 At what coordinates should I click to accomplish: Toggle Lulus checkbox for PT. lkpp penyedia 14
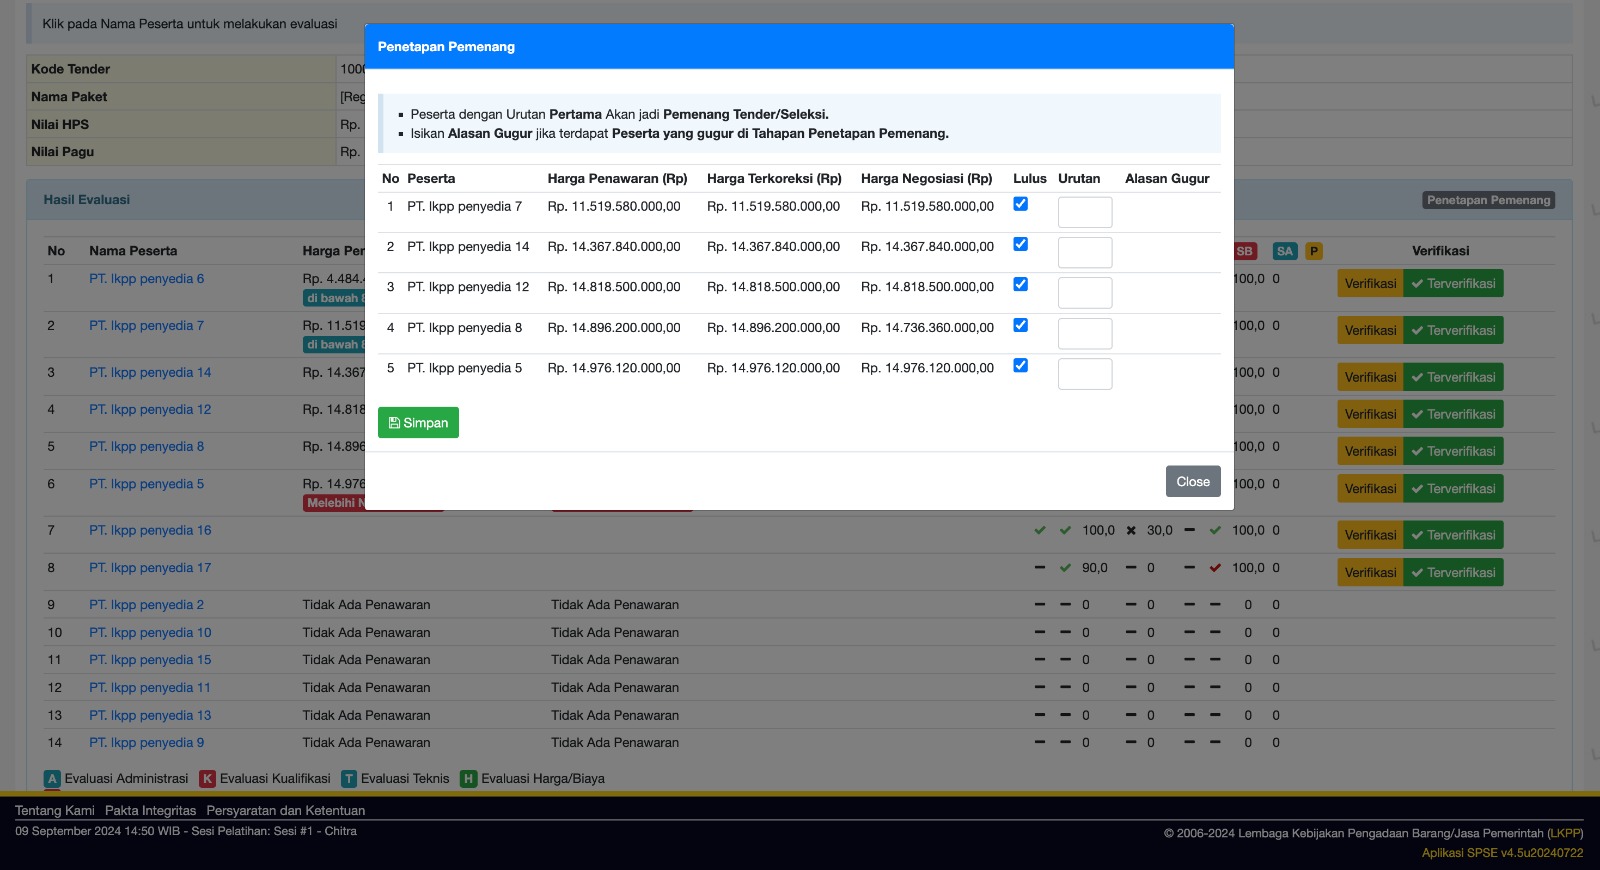pos(1020,244)
